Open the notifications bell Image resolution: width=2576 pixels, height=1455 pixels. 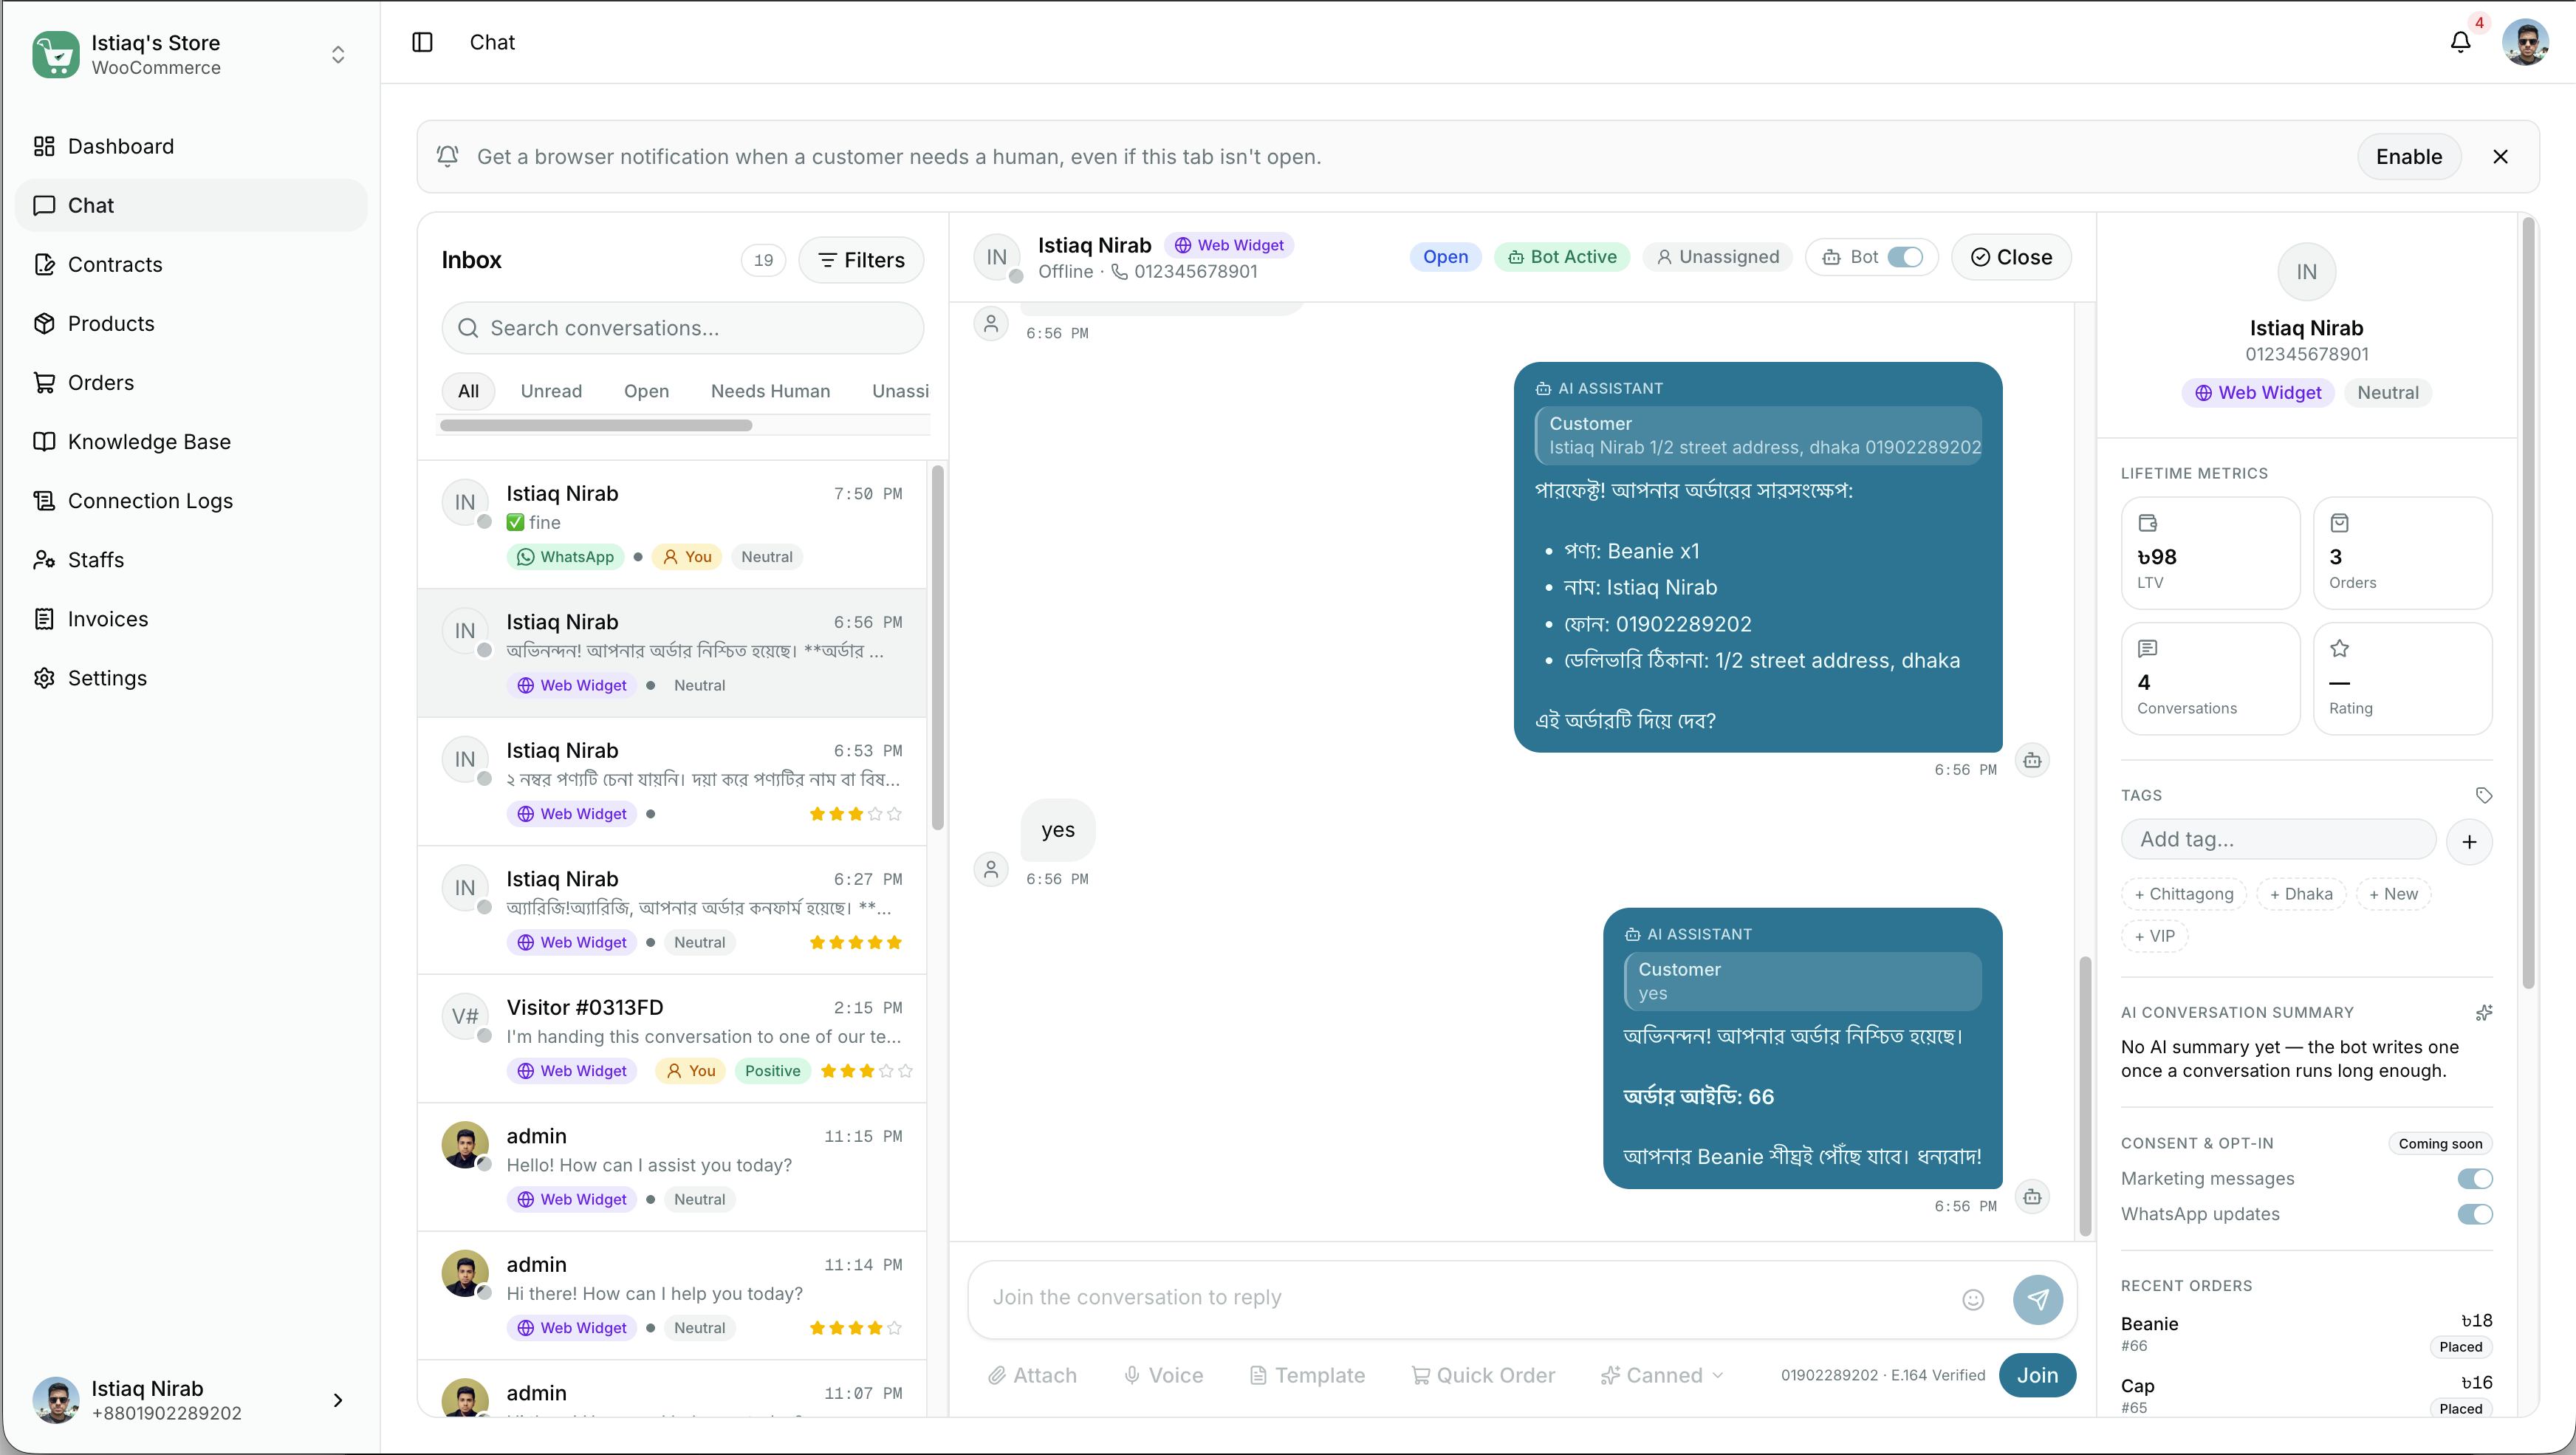(x=2460, y=42)
